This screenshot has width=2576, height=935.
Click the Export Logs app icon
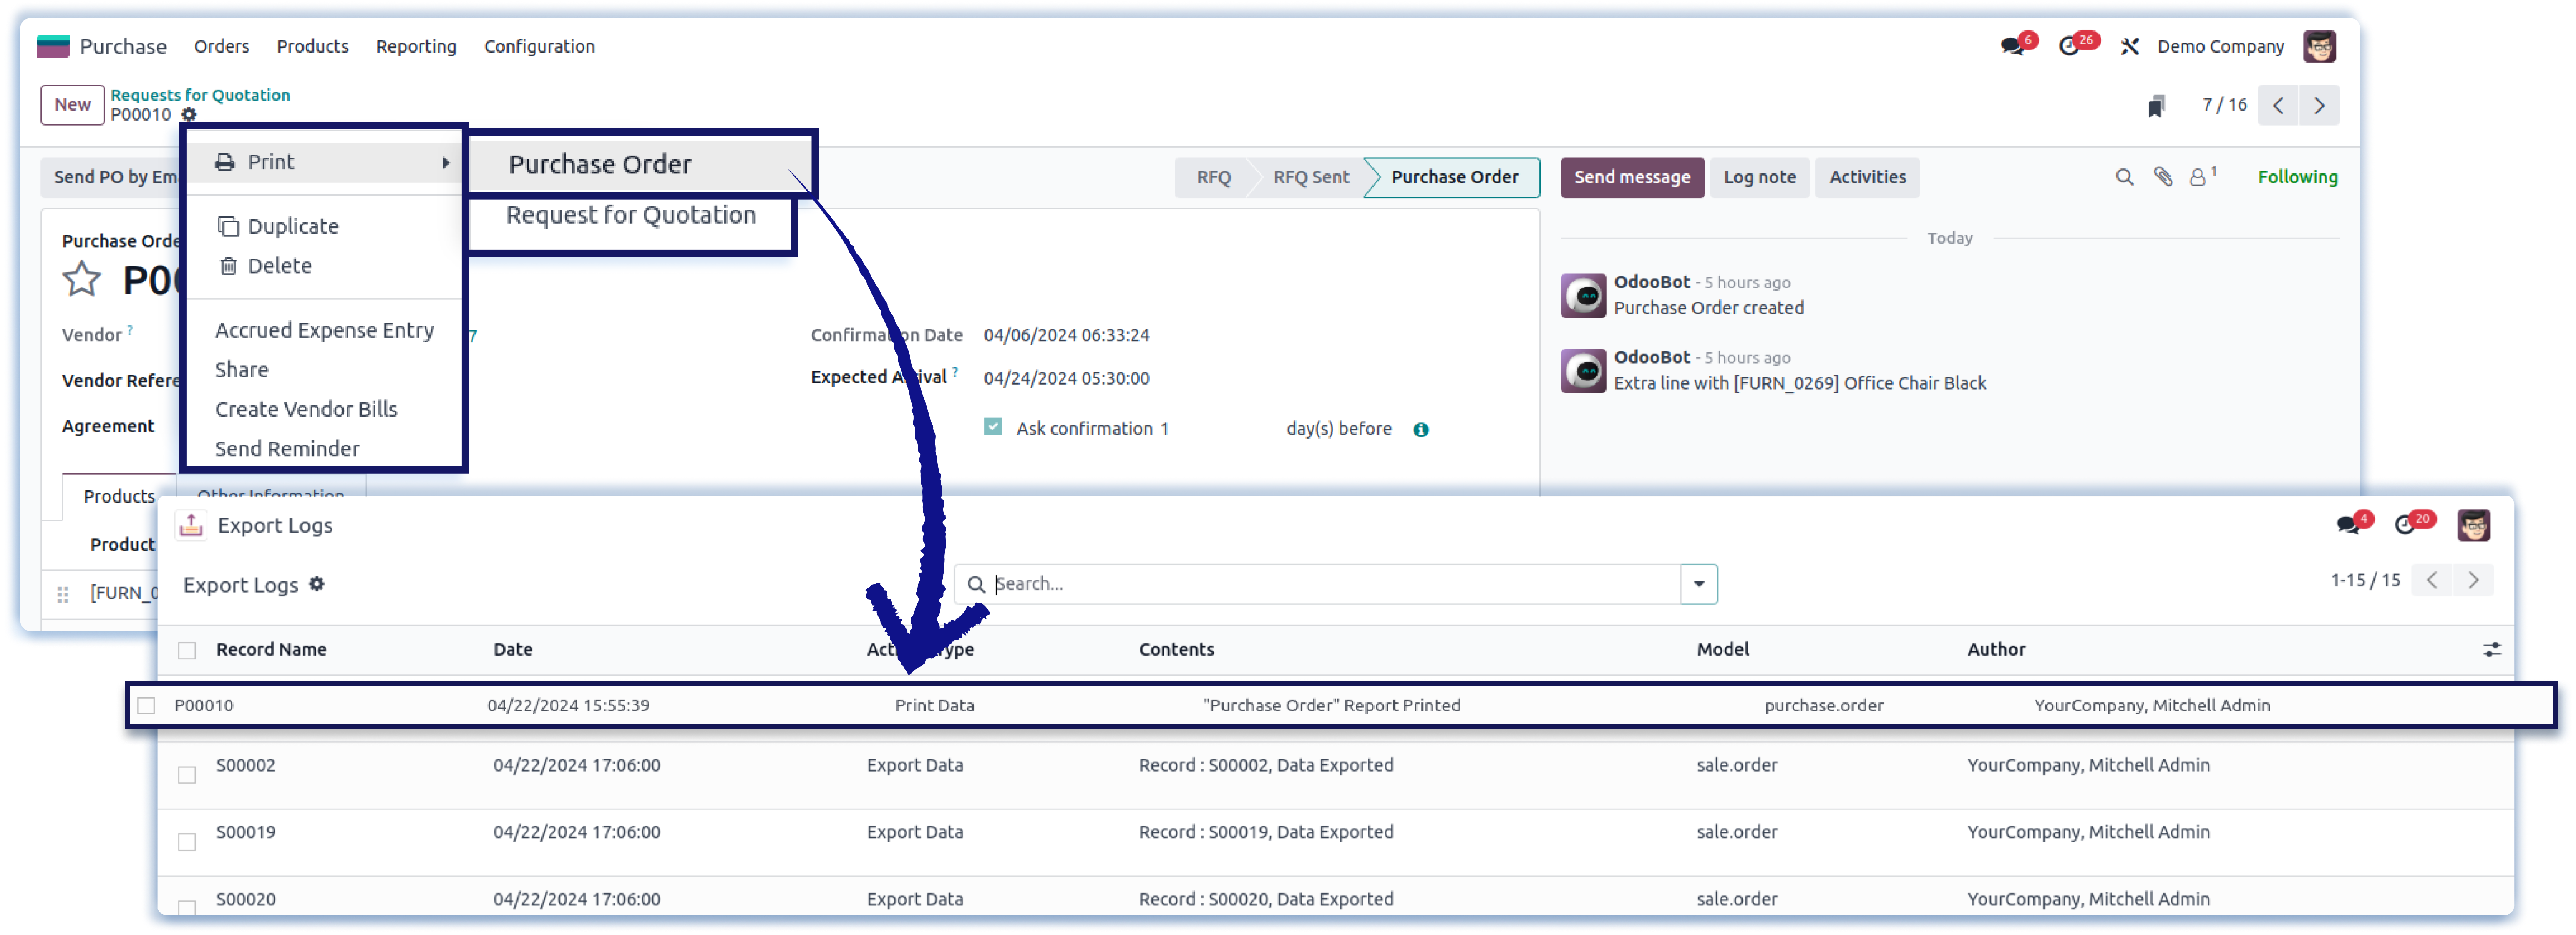pyautogui.click(x=191, y=525)
